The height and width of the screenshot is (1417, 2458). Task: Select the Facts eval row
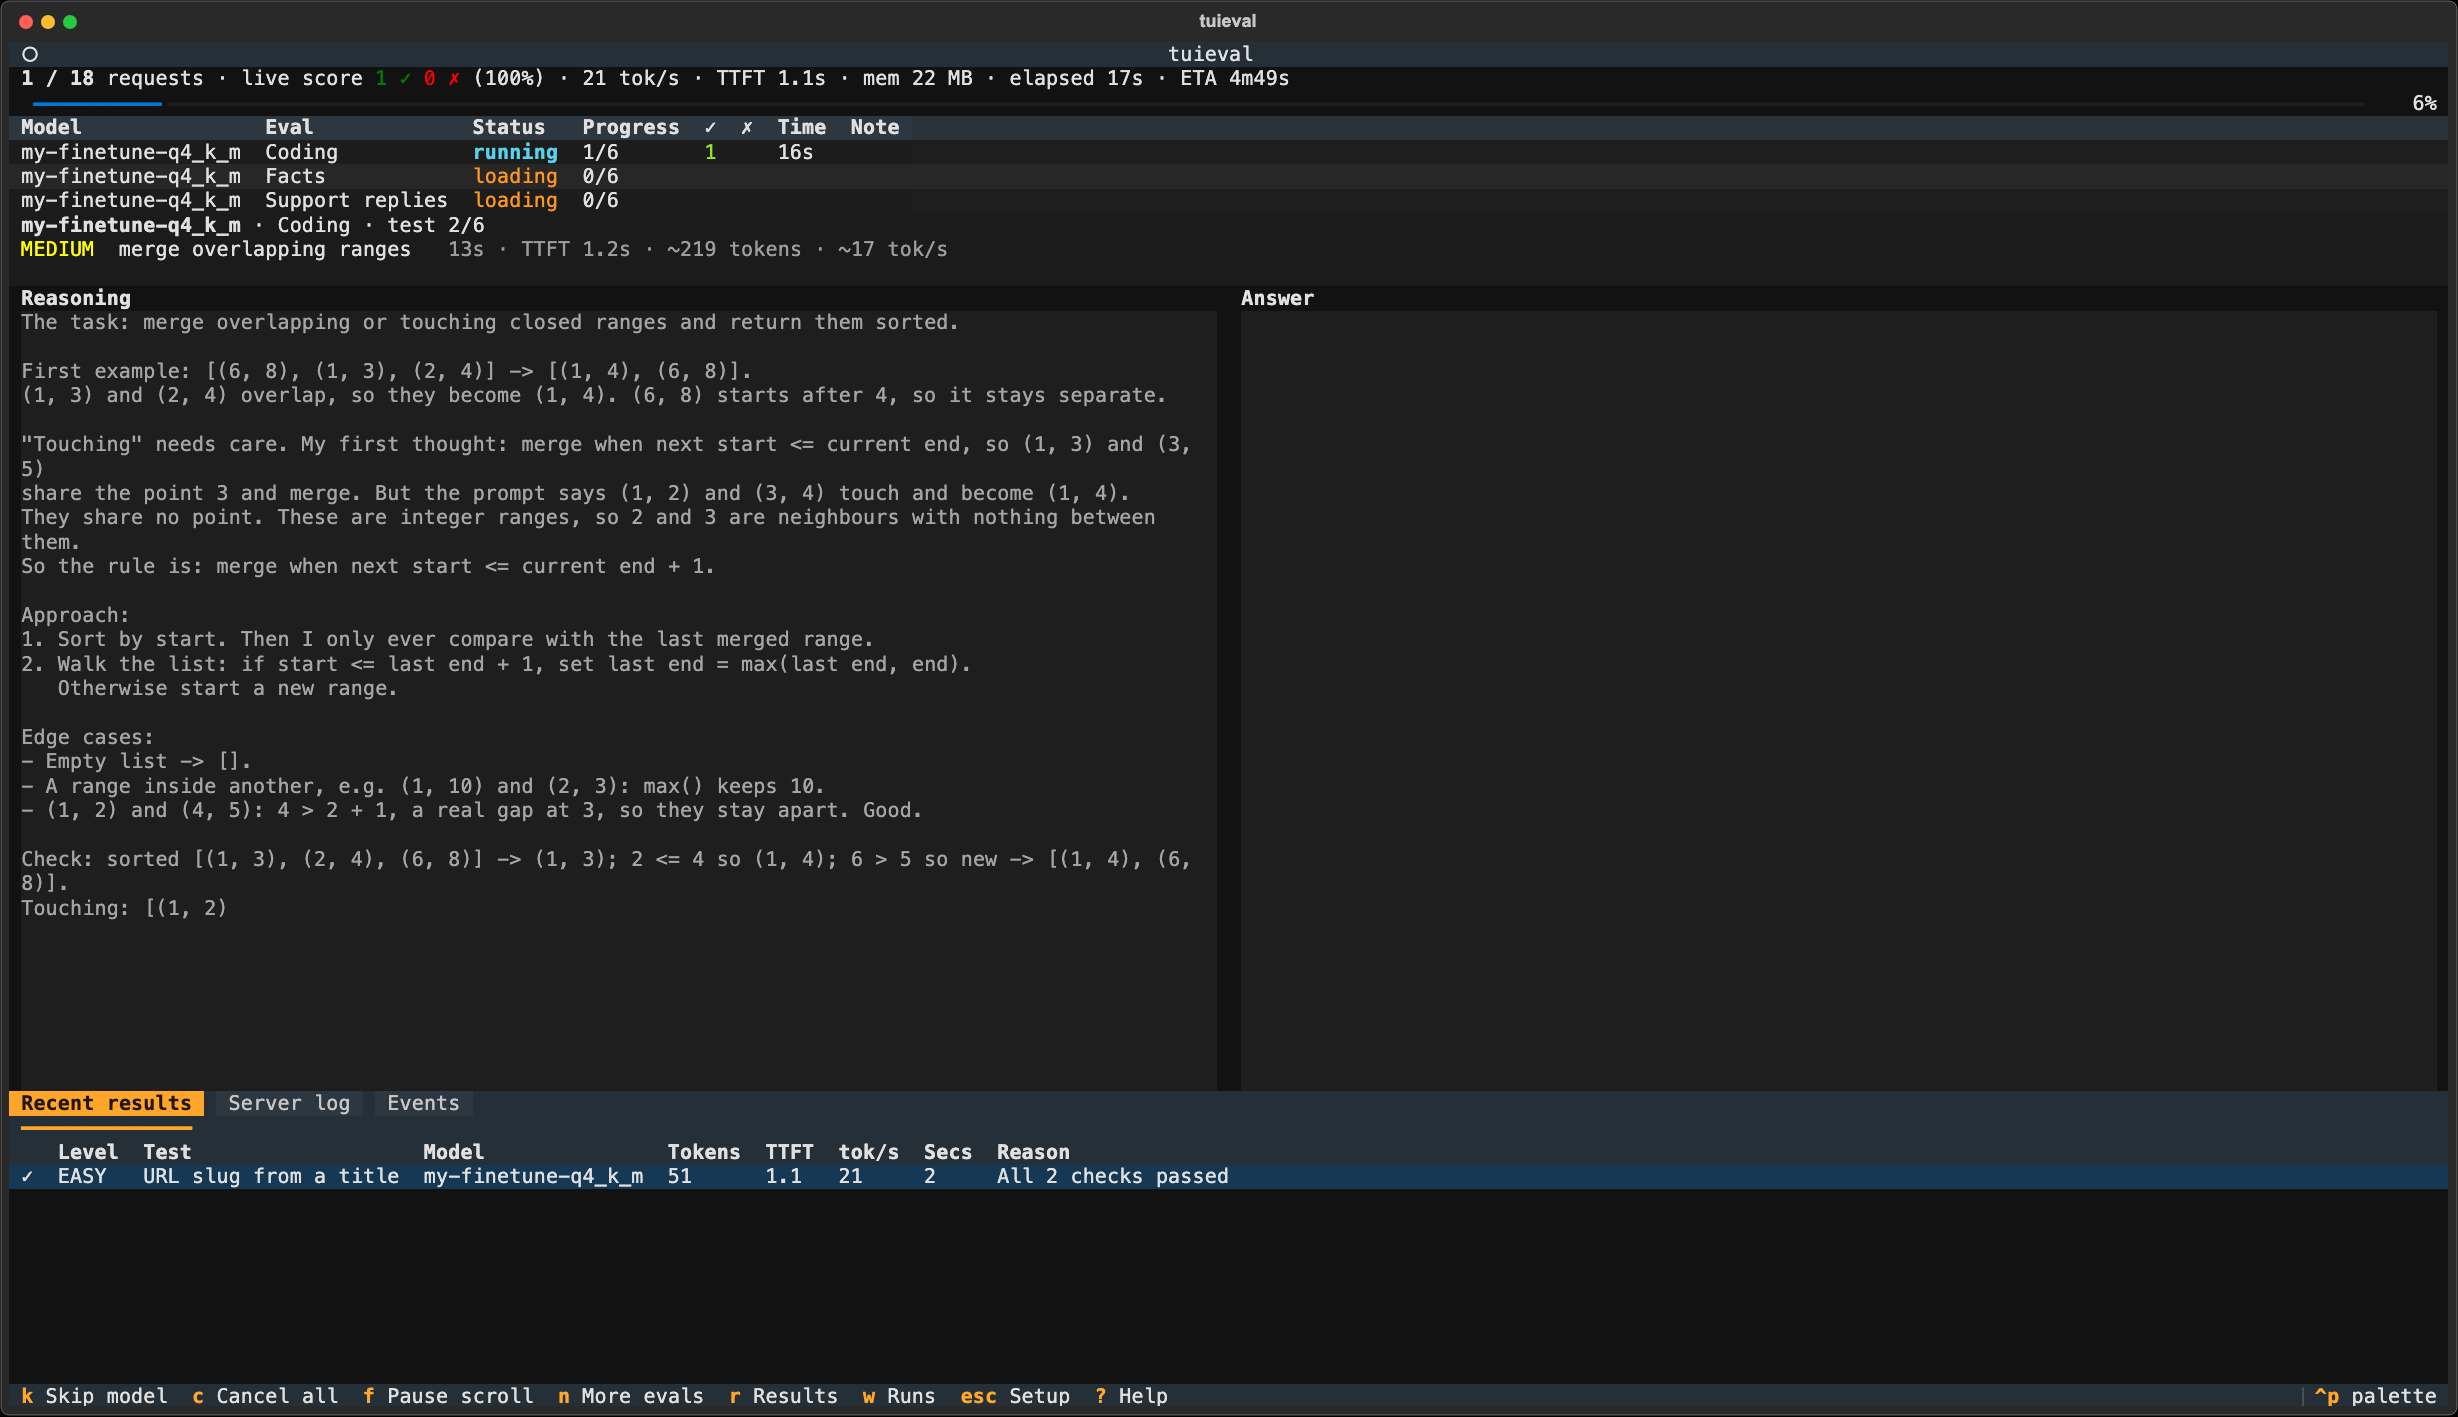point(1228,176)
